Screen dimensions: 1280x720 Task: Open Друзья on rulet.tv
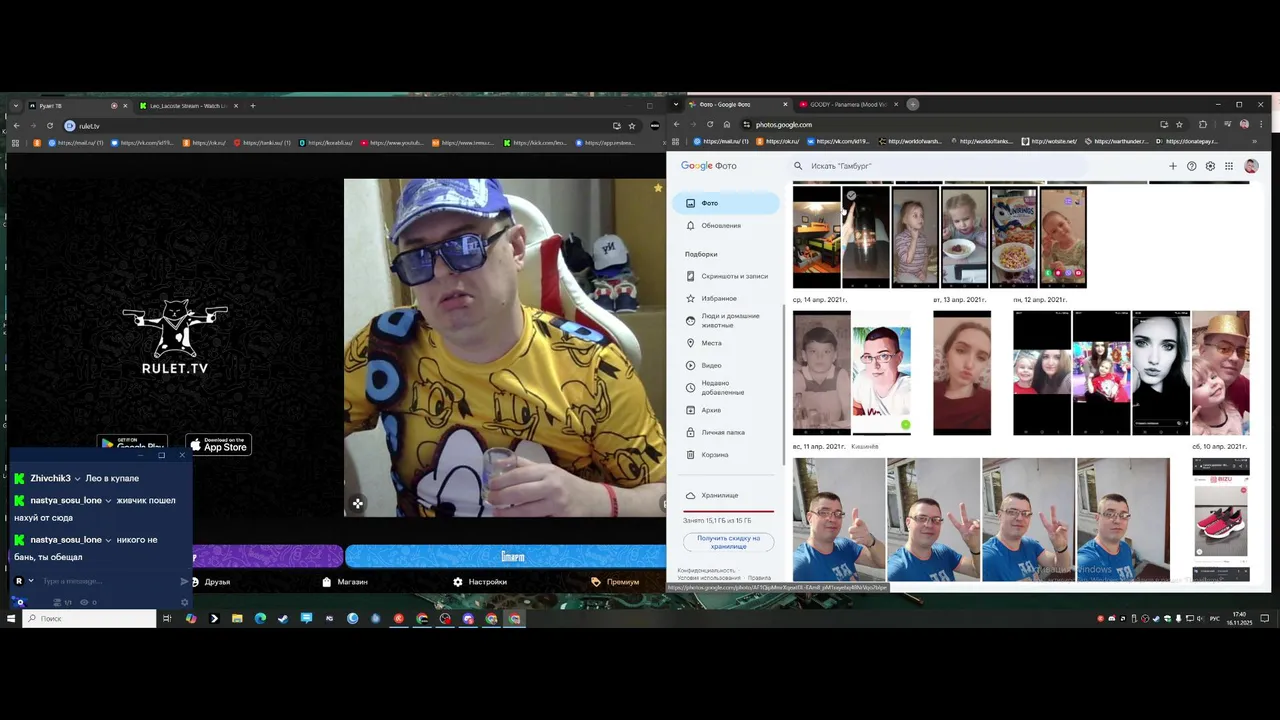(211, 582)
